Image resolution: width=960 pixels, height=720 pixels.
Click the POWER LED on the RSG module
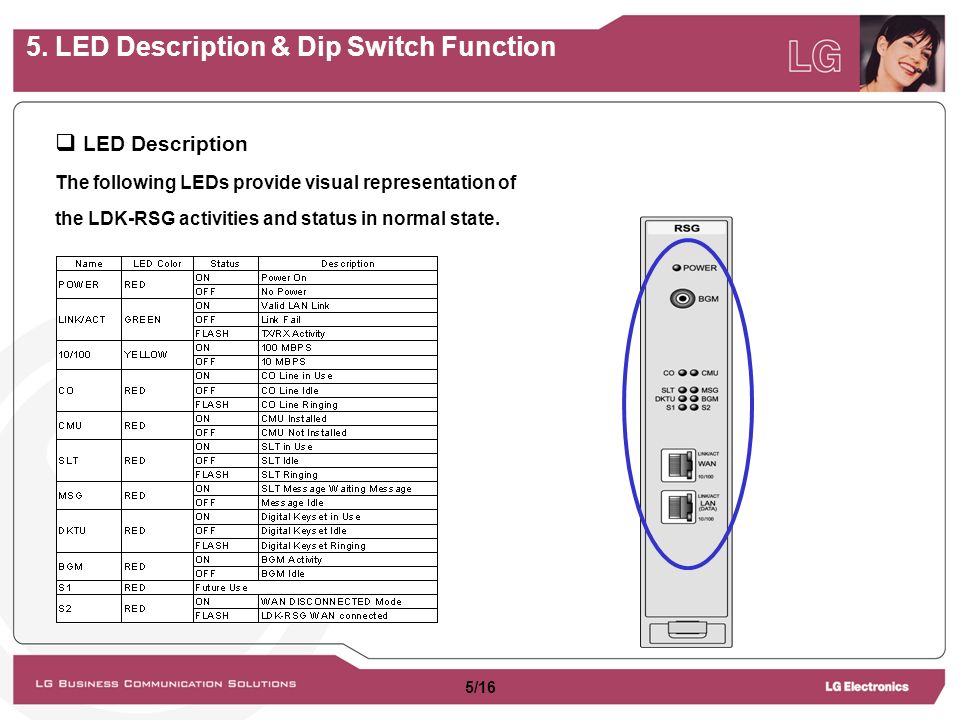(677, 268)
